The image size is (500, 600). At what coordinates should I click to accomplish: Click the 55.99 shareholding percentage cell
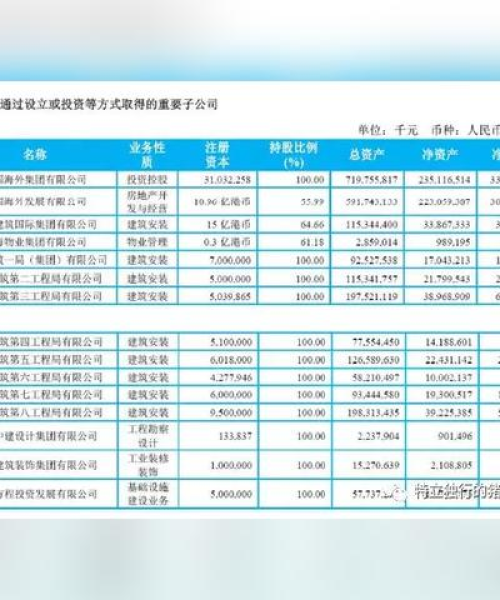312,202
